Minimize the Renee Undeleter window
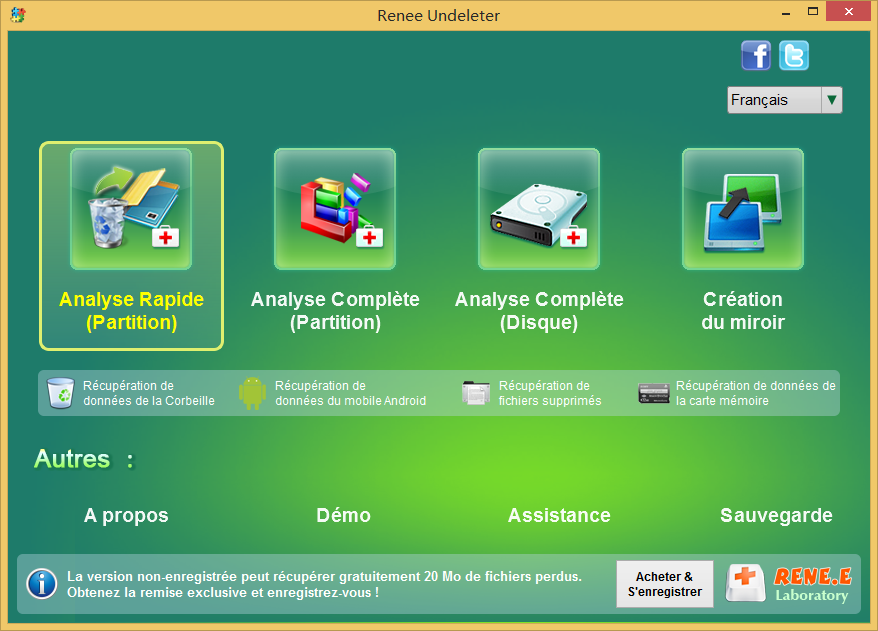Screen dimensions: 878x631 click(x=786, y=12)
